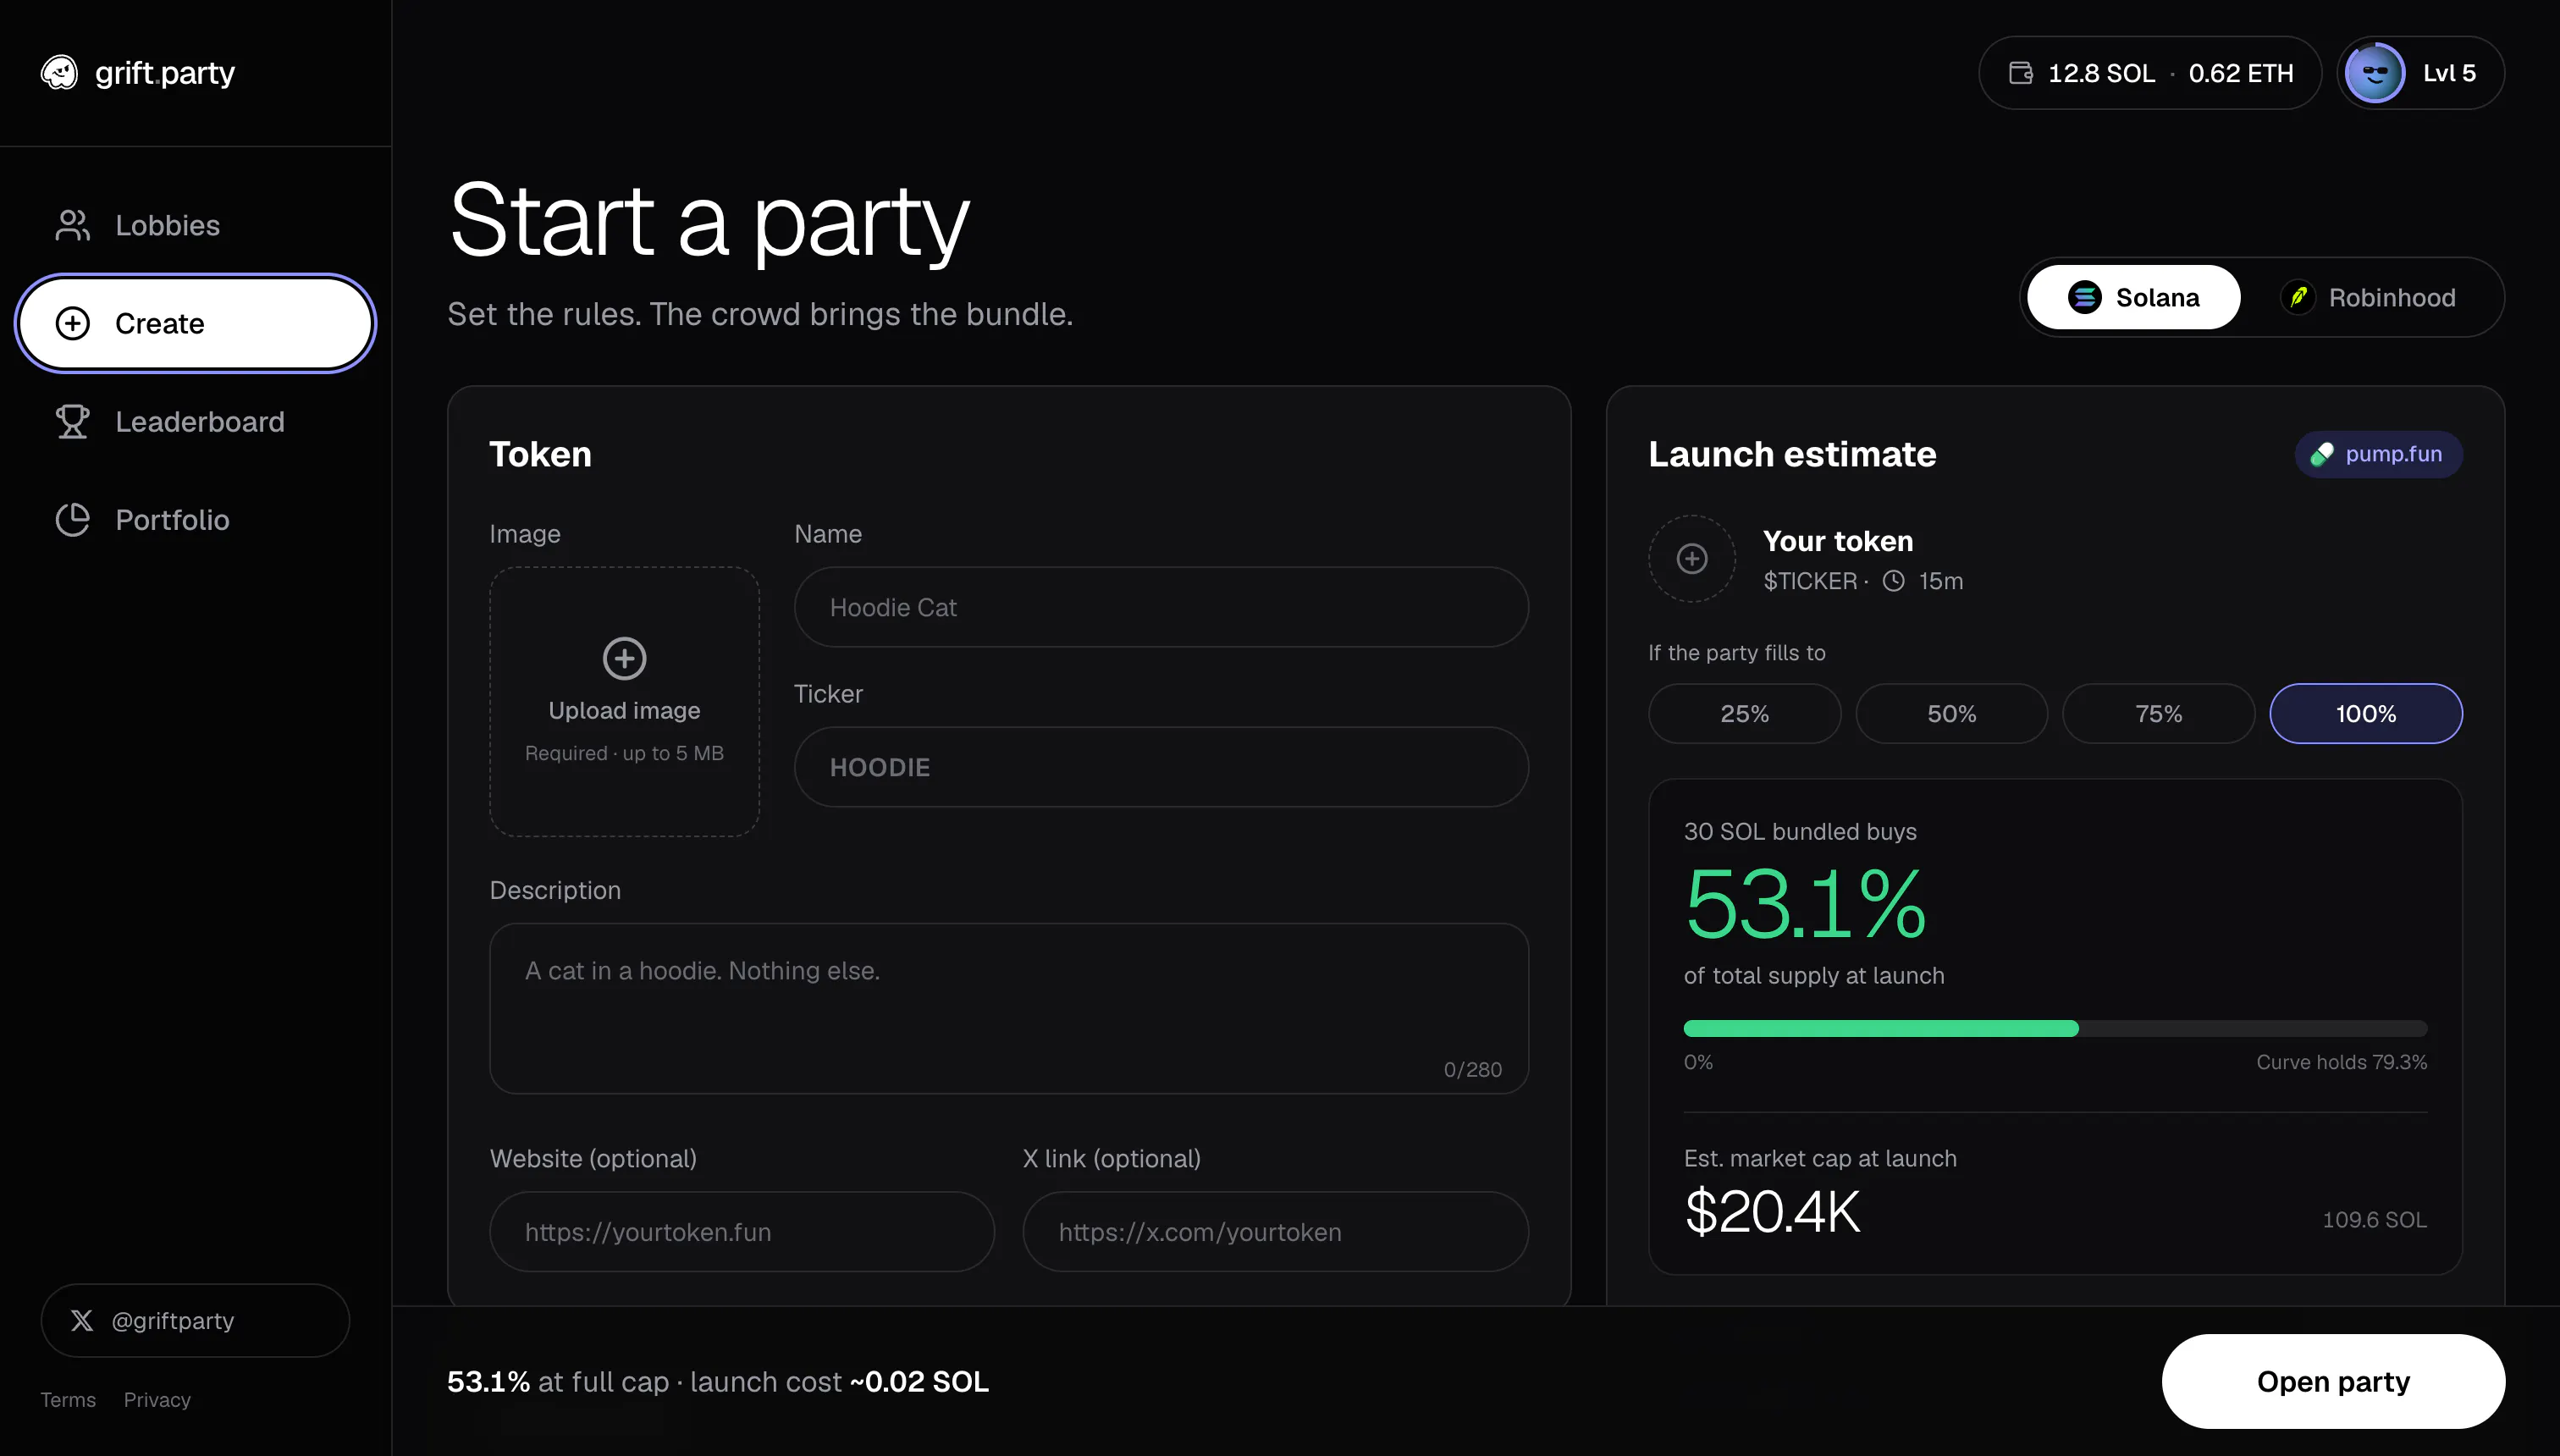The image size is (2560, 1456).
Task: Click the Robinhood feather icon
Action: tap(2298, 297)
